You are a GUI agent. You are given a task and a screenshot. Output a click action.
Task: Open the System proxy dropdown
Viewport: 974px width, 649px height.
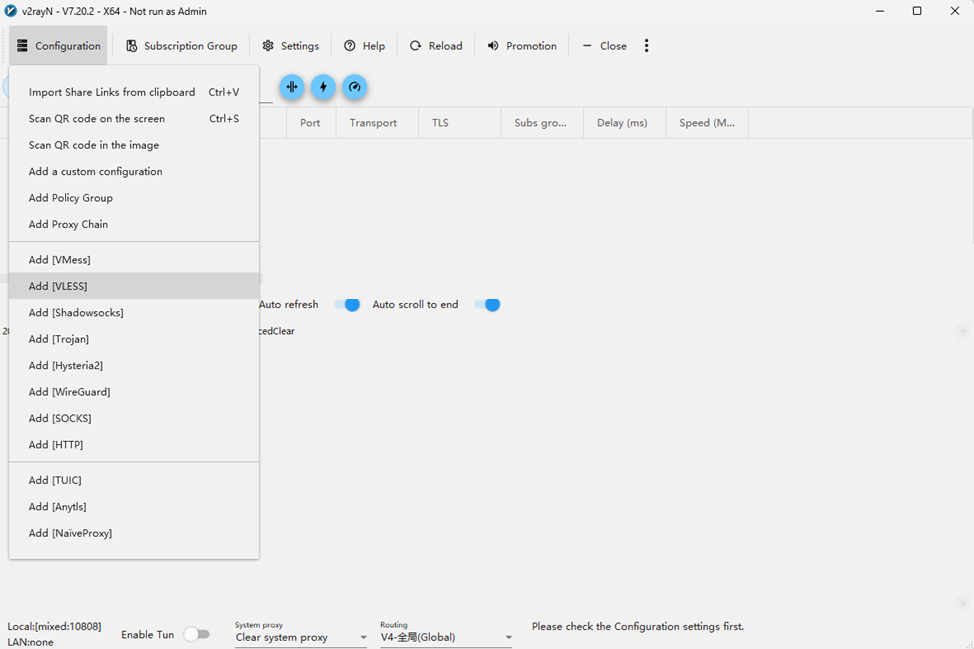pos(301,638)
